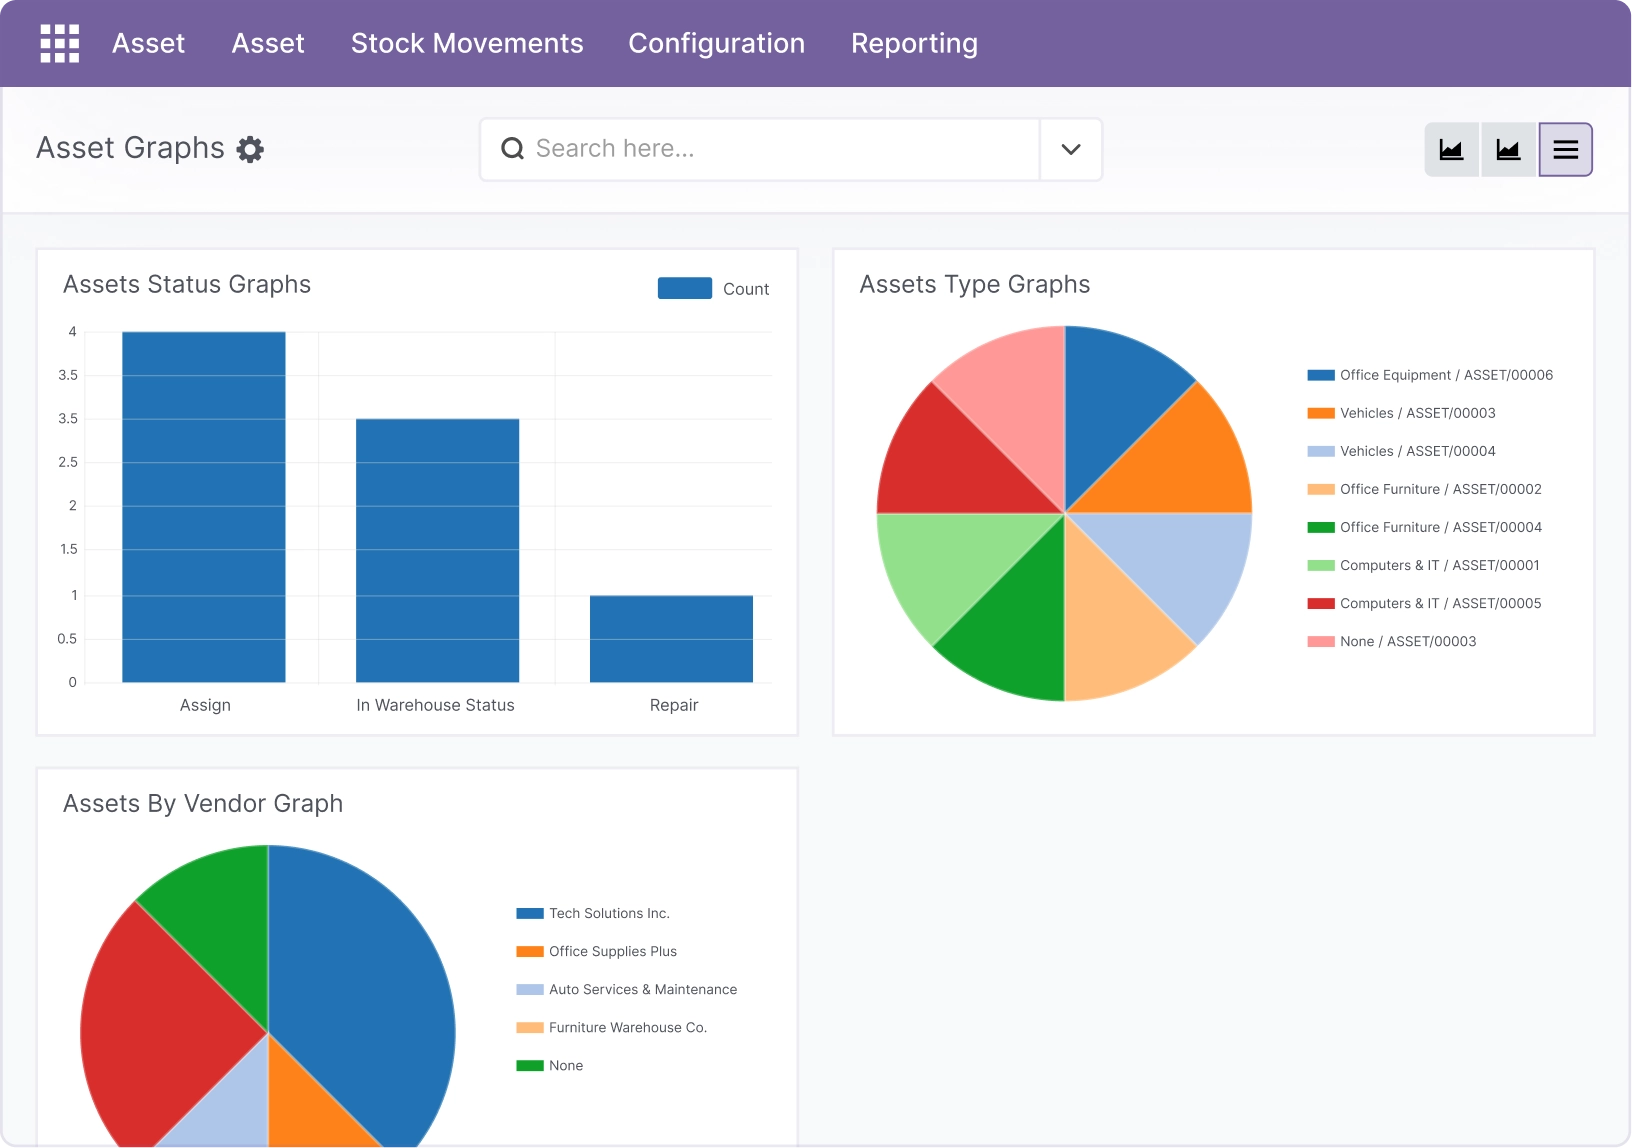Toggle Office Furniture / ASSET/00004 legend entry

(x=1424, y=527)
